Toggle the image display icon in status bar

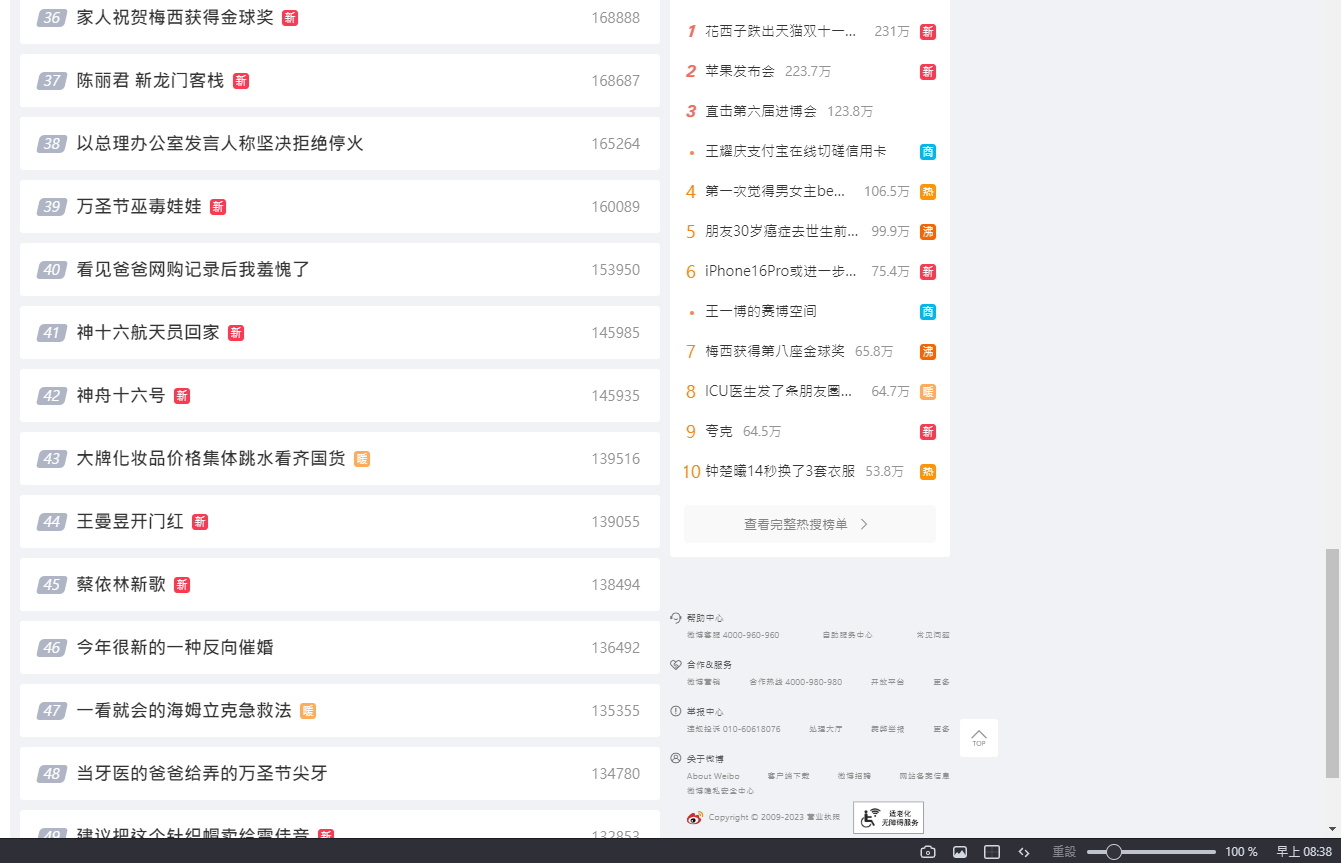960,852
